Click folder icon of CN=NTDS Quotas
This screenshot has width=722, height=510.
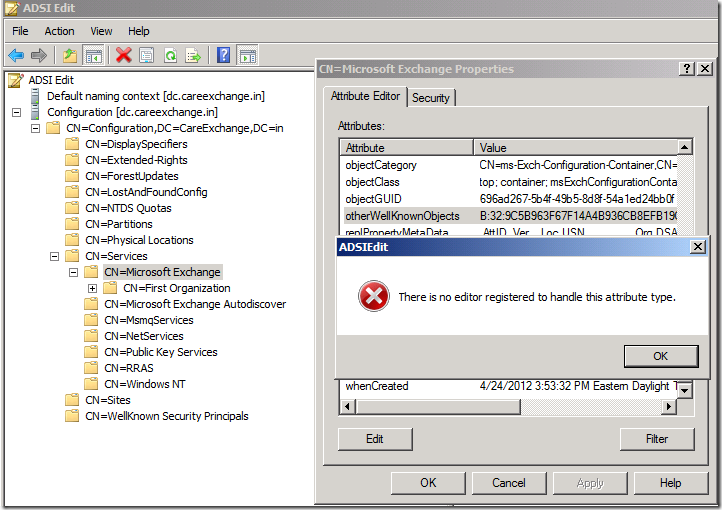72,208
